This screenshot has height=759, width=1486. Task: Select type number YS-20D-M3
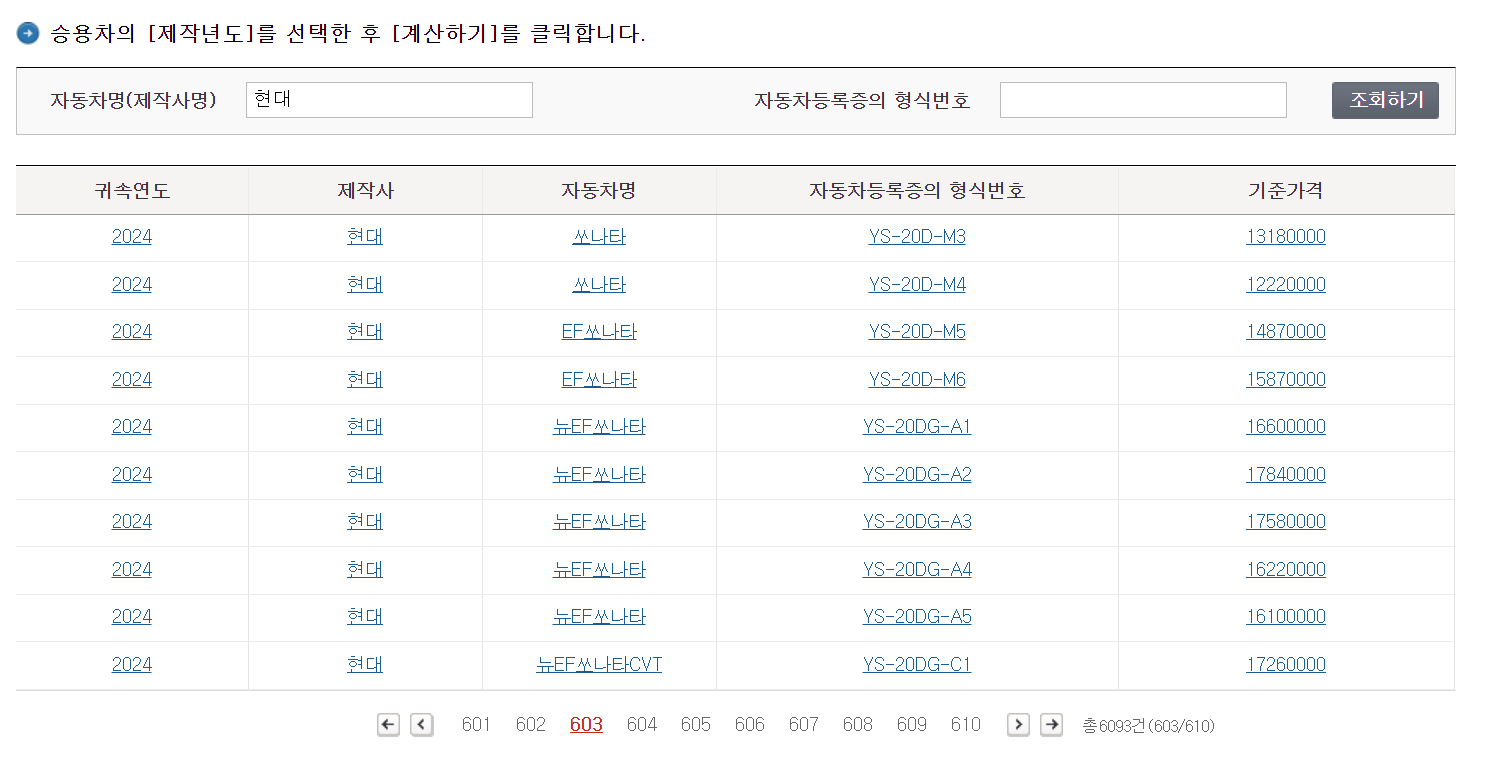(x=917, y=237)
